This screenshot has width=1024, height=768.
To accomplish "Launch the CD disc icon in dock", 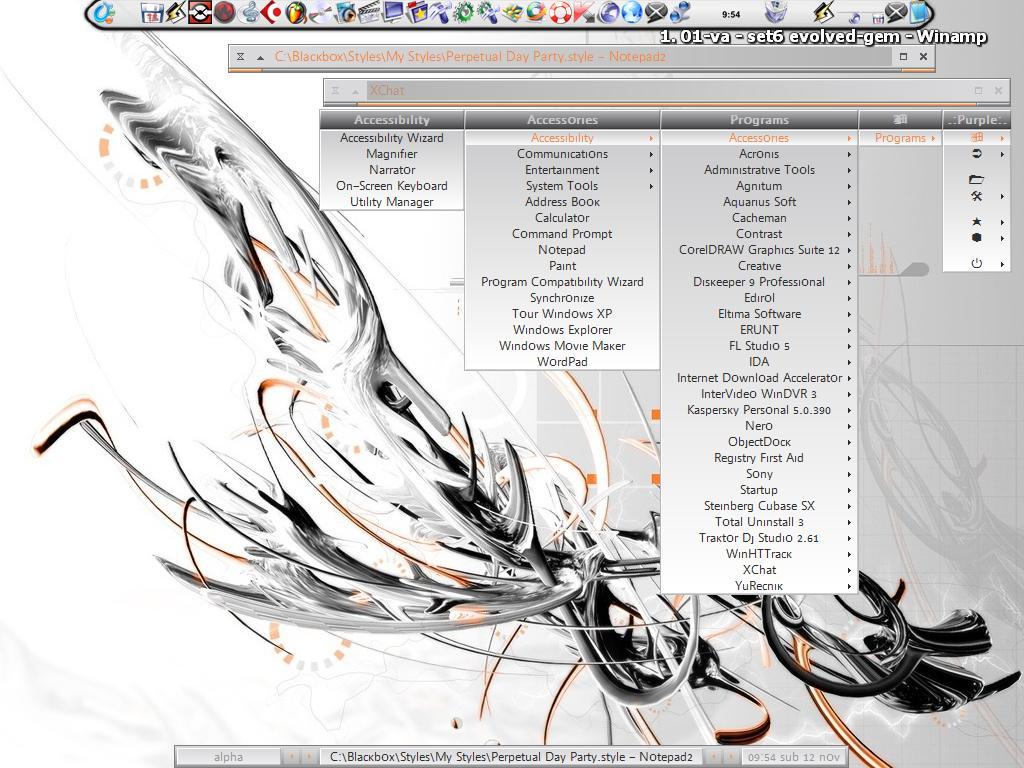I will click(x=320, y=12).
